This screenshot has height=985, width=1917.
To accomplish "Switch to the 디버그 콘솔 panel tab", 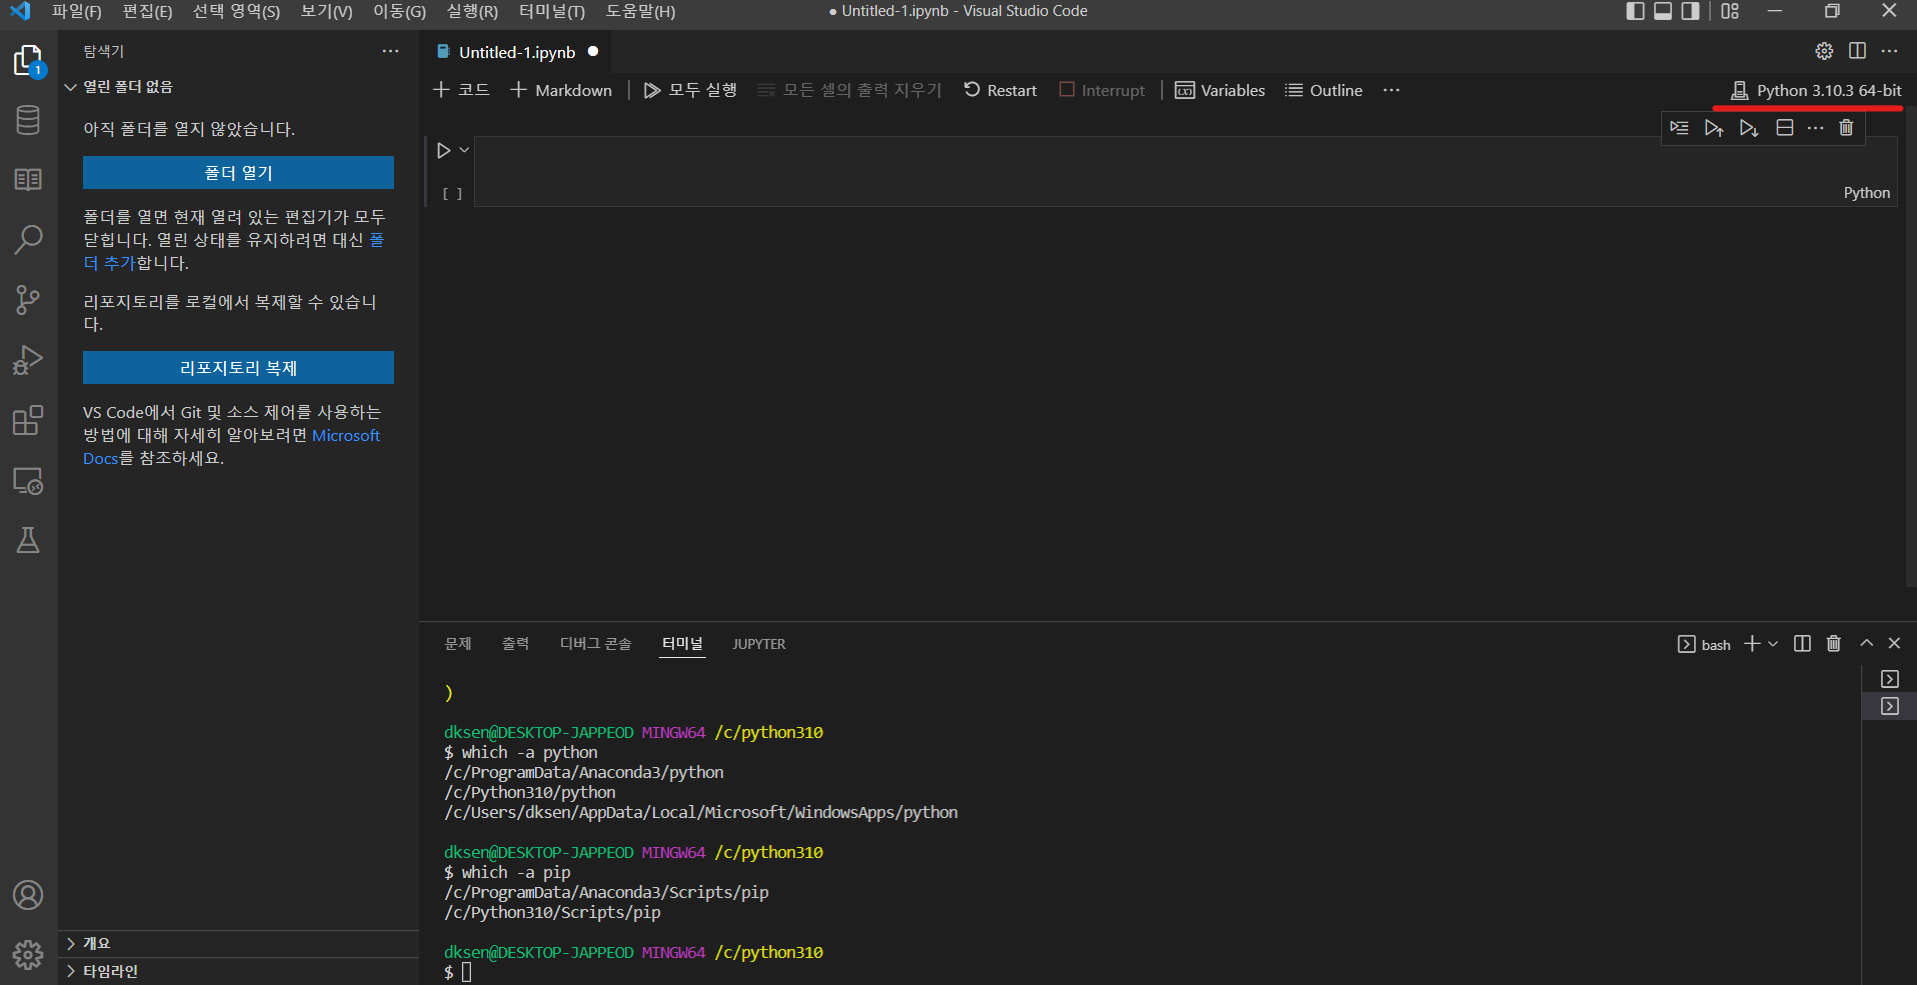I will [x=595, y=644].
